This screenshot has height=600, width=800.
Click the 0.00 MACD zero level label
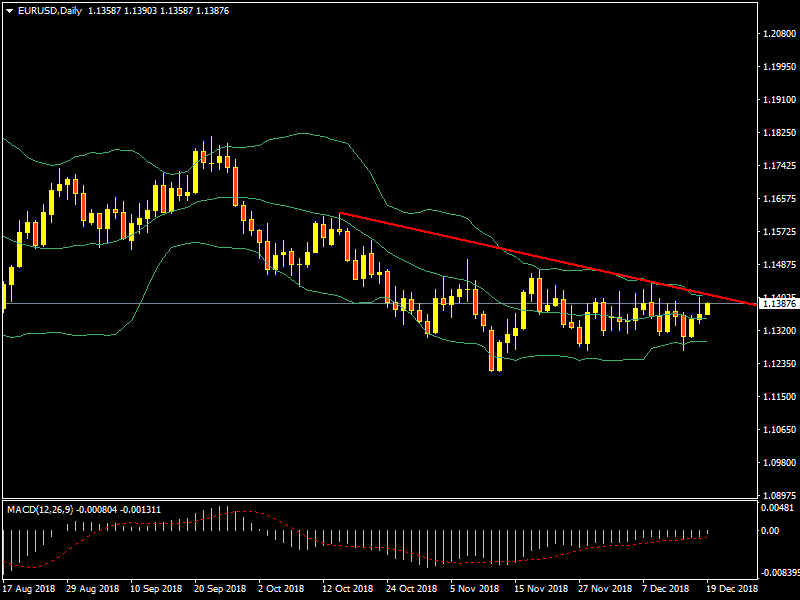(771, 531)
